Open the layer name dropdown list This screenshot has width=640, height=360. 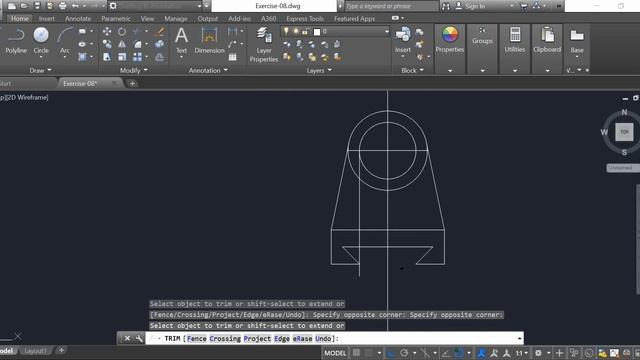tap(386, 31)
